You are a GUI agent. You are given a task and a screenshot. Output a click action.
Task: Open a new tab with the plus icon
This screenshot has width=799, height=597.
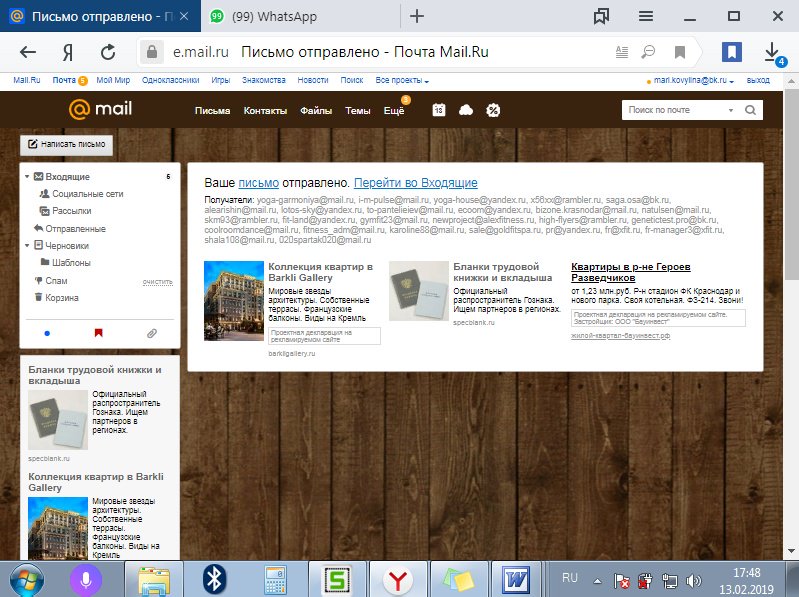coord(417,16)
